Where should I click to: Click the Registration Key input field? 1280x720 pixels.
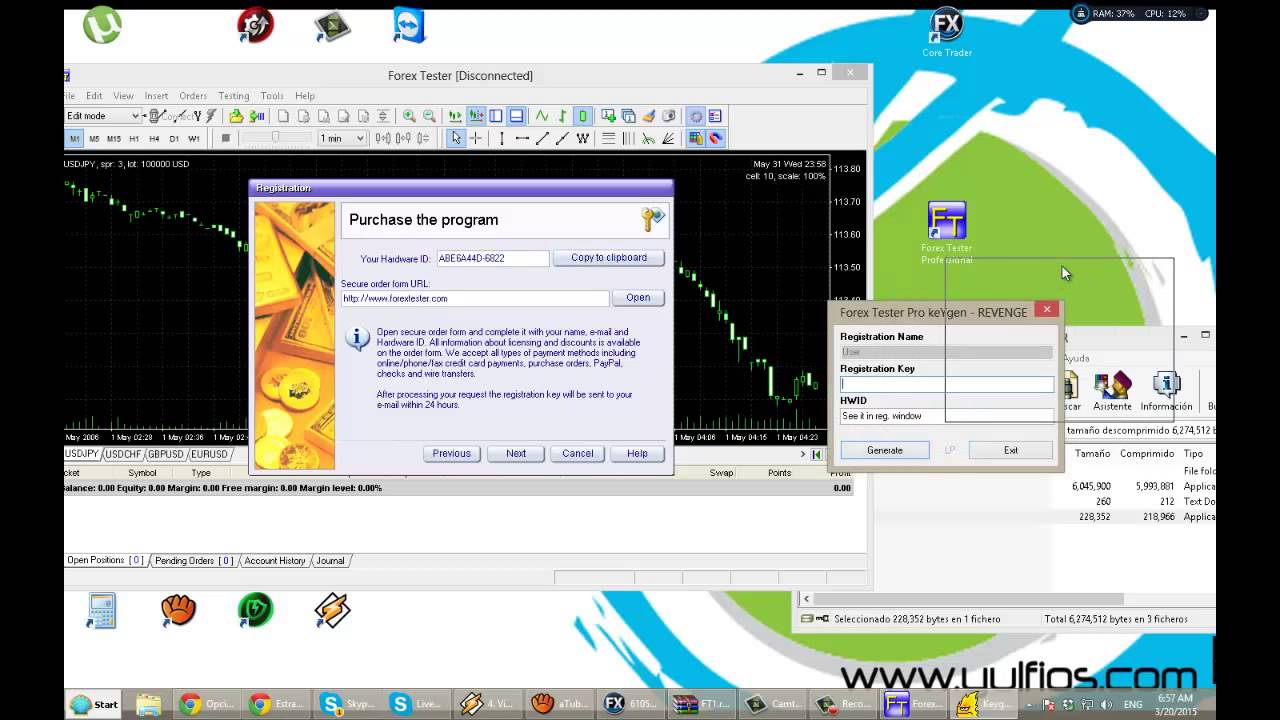point(947,384)
